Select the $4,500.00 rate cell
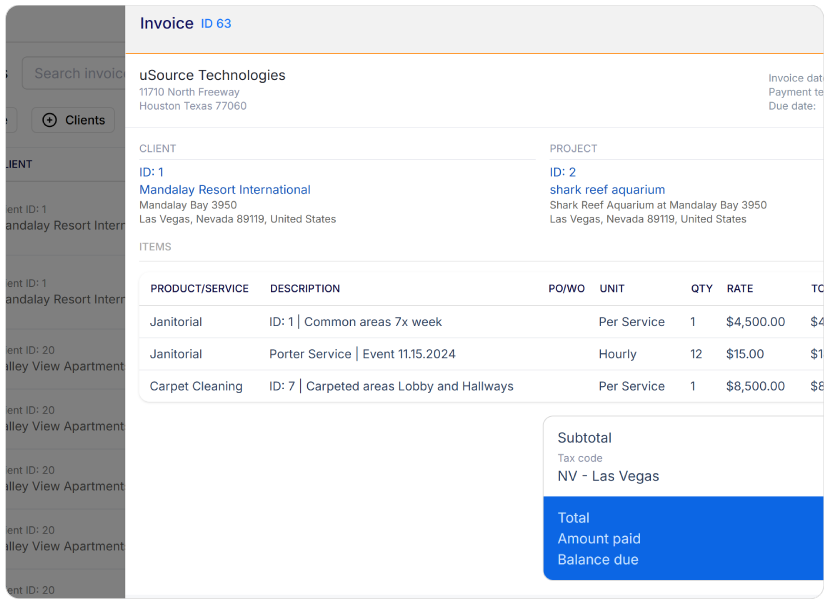 (755, 322)
